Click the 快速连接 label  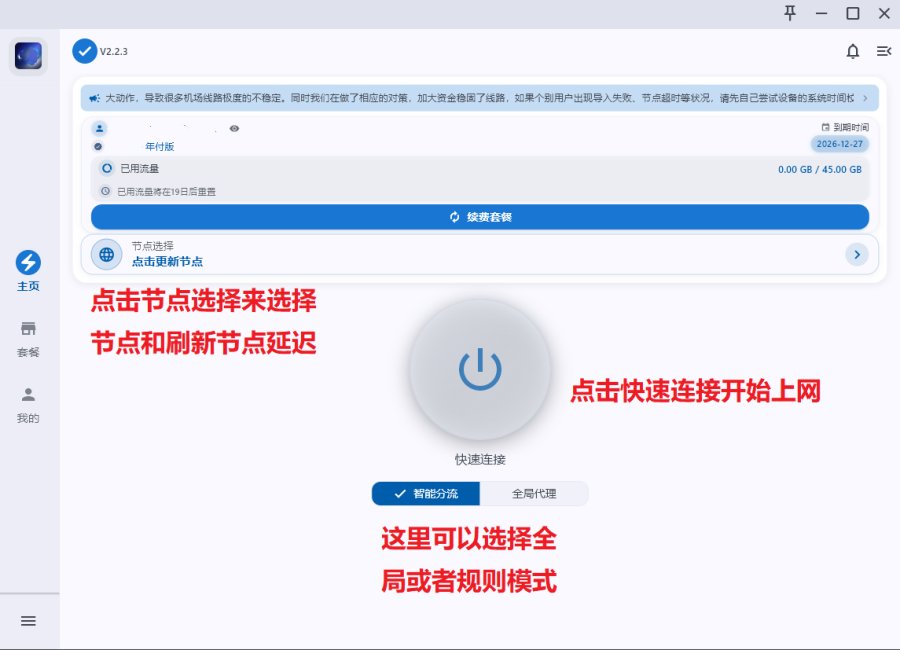tap(480, 459)
